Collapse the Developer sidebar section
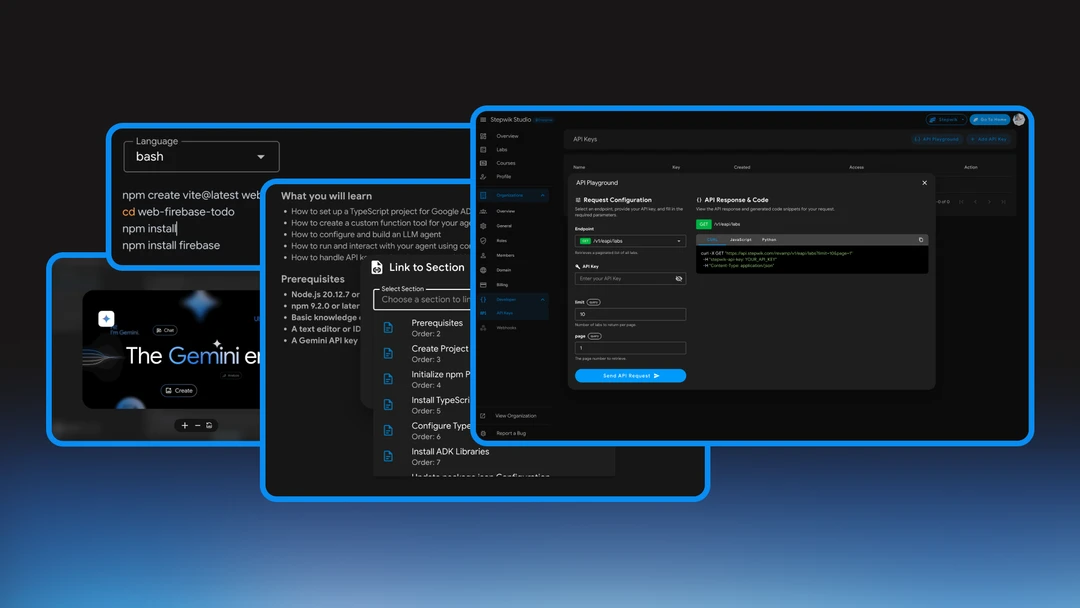1080x608 pixels. [544, 299]
